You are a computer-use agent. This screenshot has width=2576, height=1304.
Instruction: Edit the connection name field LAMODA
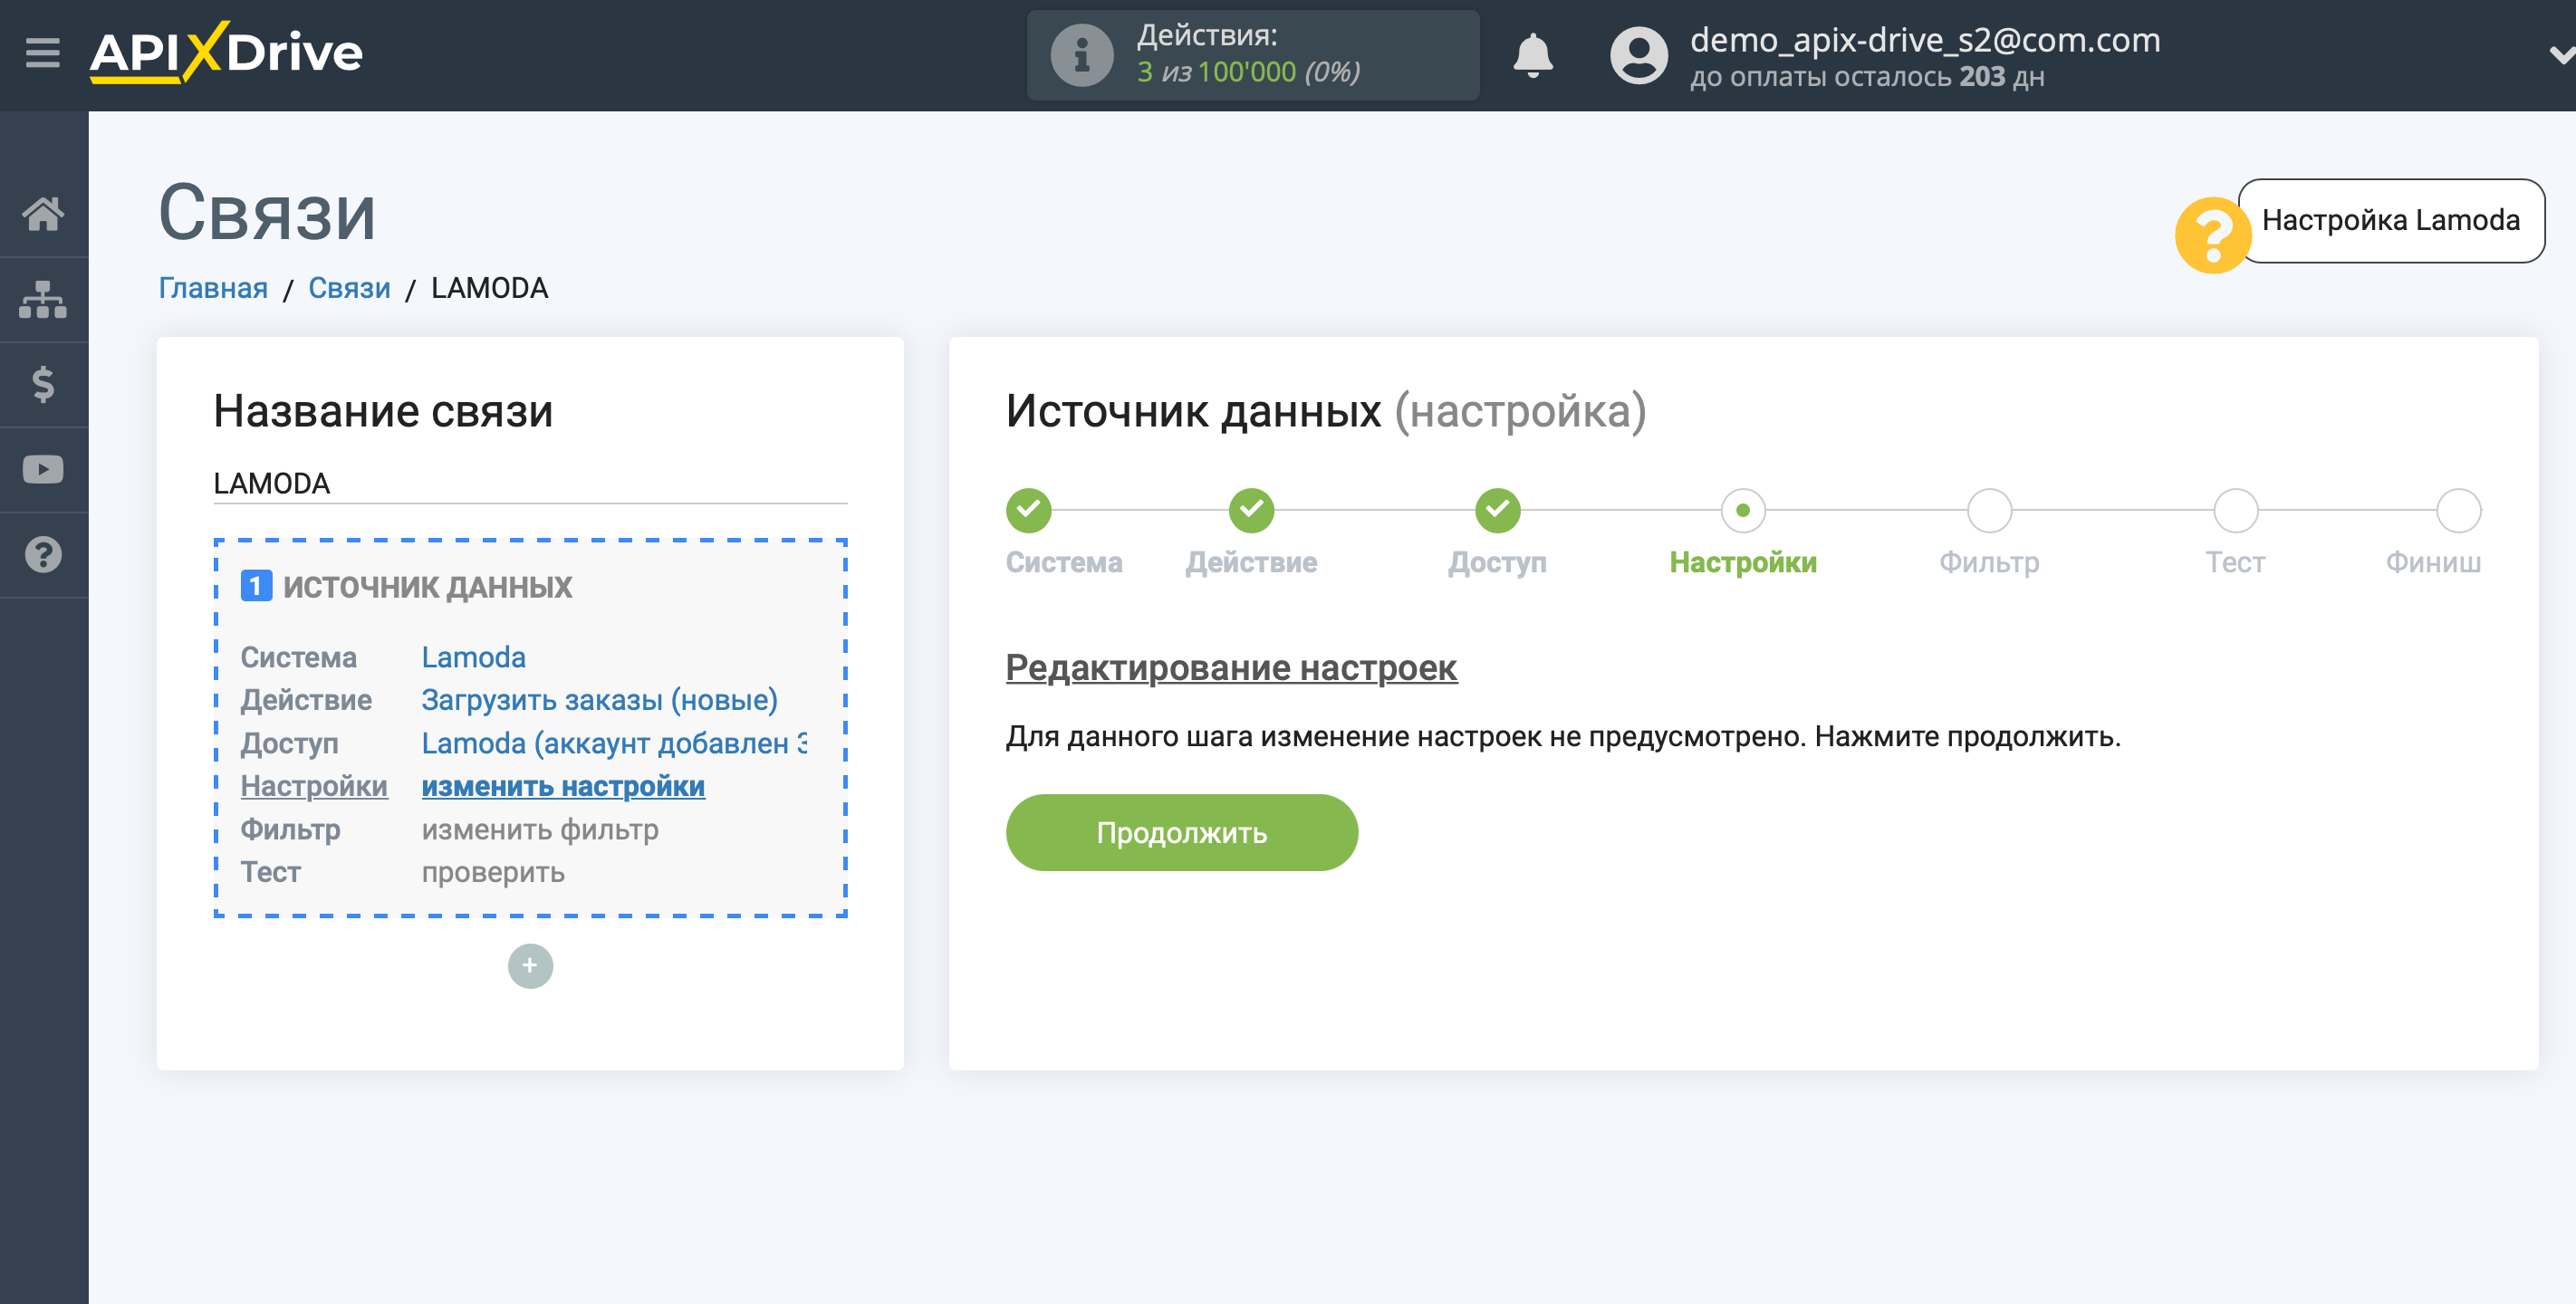tap(530, 483)
